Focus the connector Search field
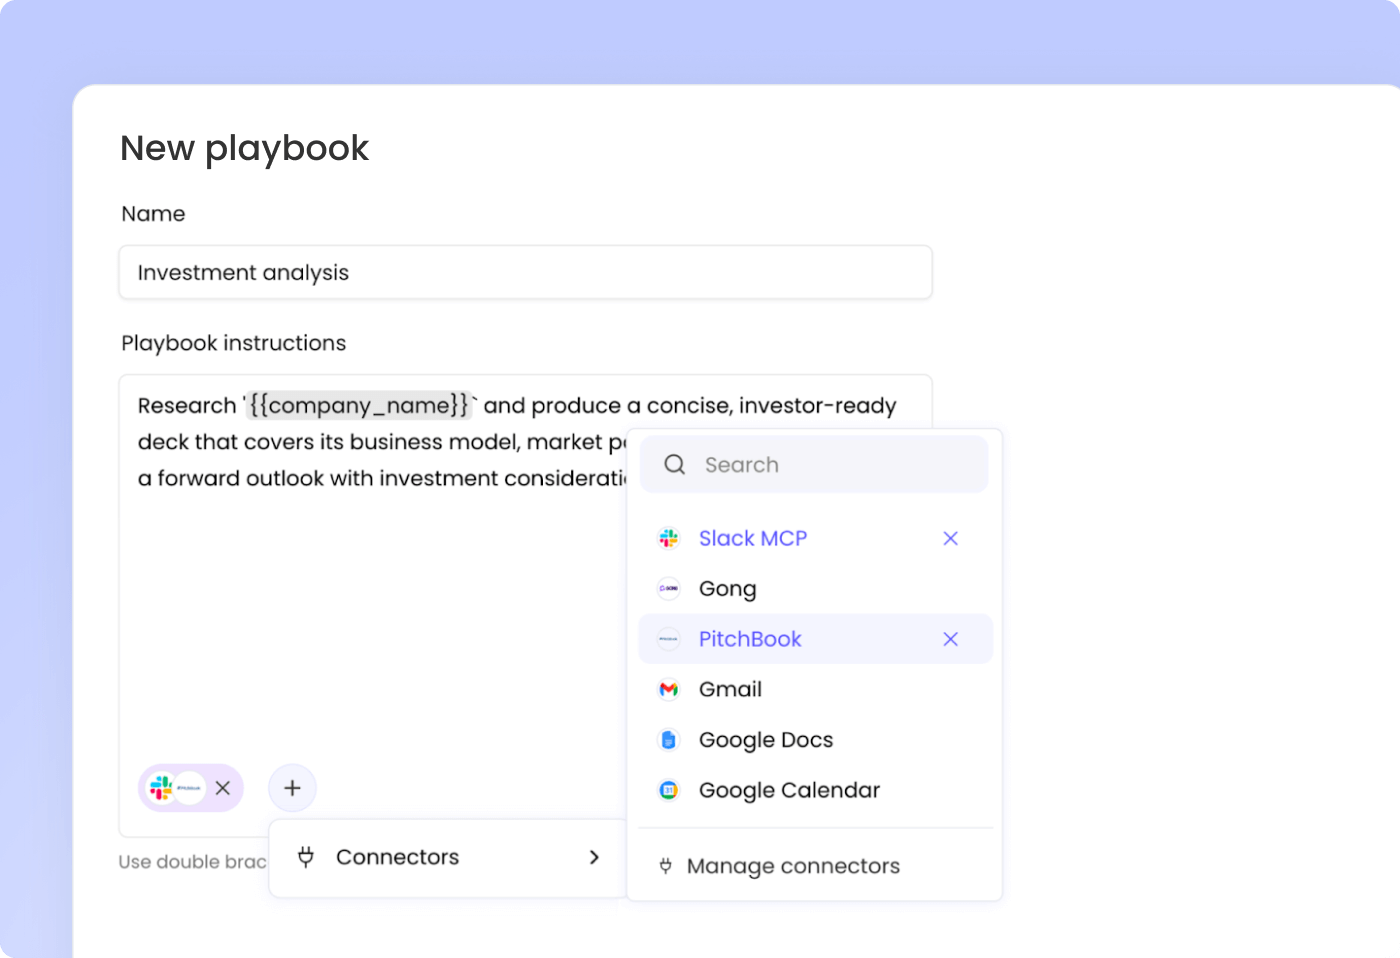Image resolution: width=1400 pixels, height=958 pixels. pos(814,464)
